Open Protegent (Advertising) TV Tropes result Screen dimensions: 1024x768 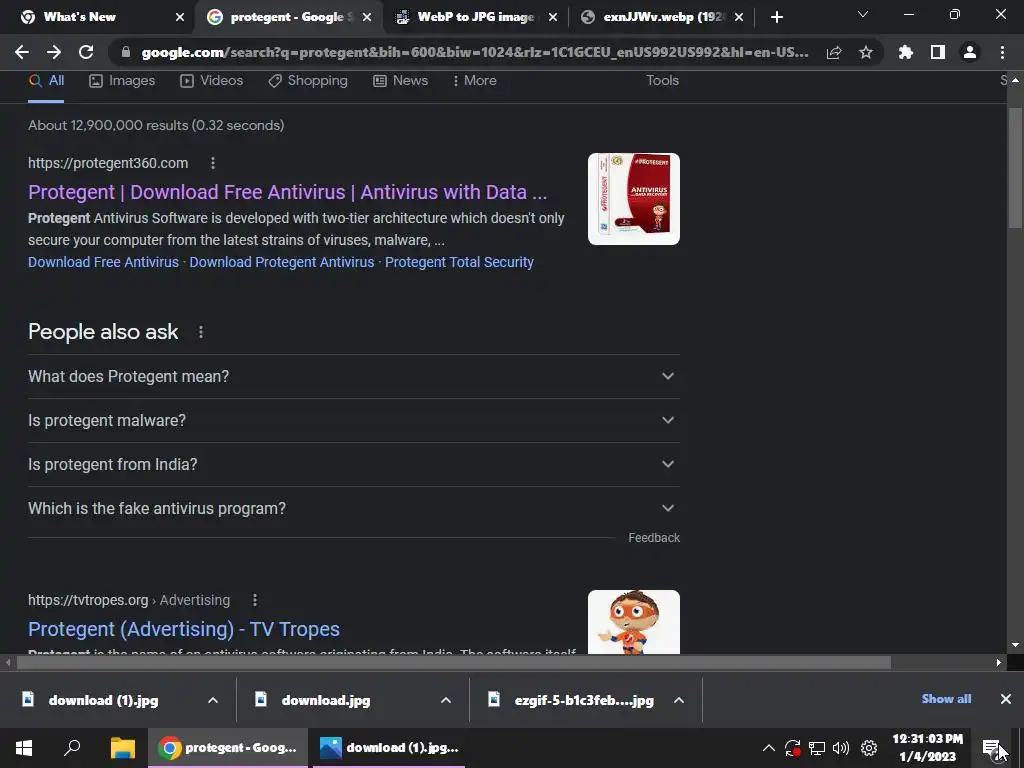(x=184, y=629)
